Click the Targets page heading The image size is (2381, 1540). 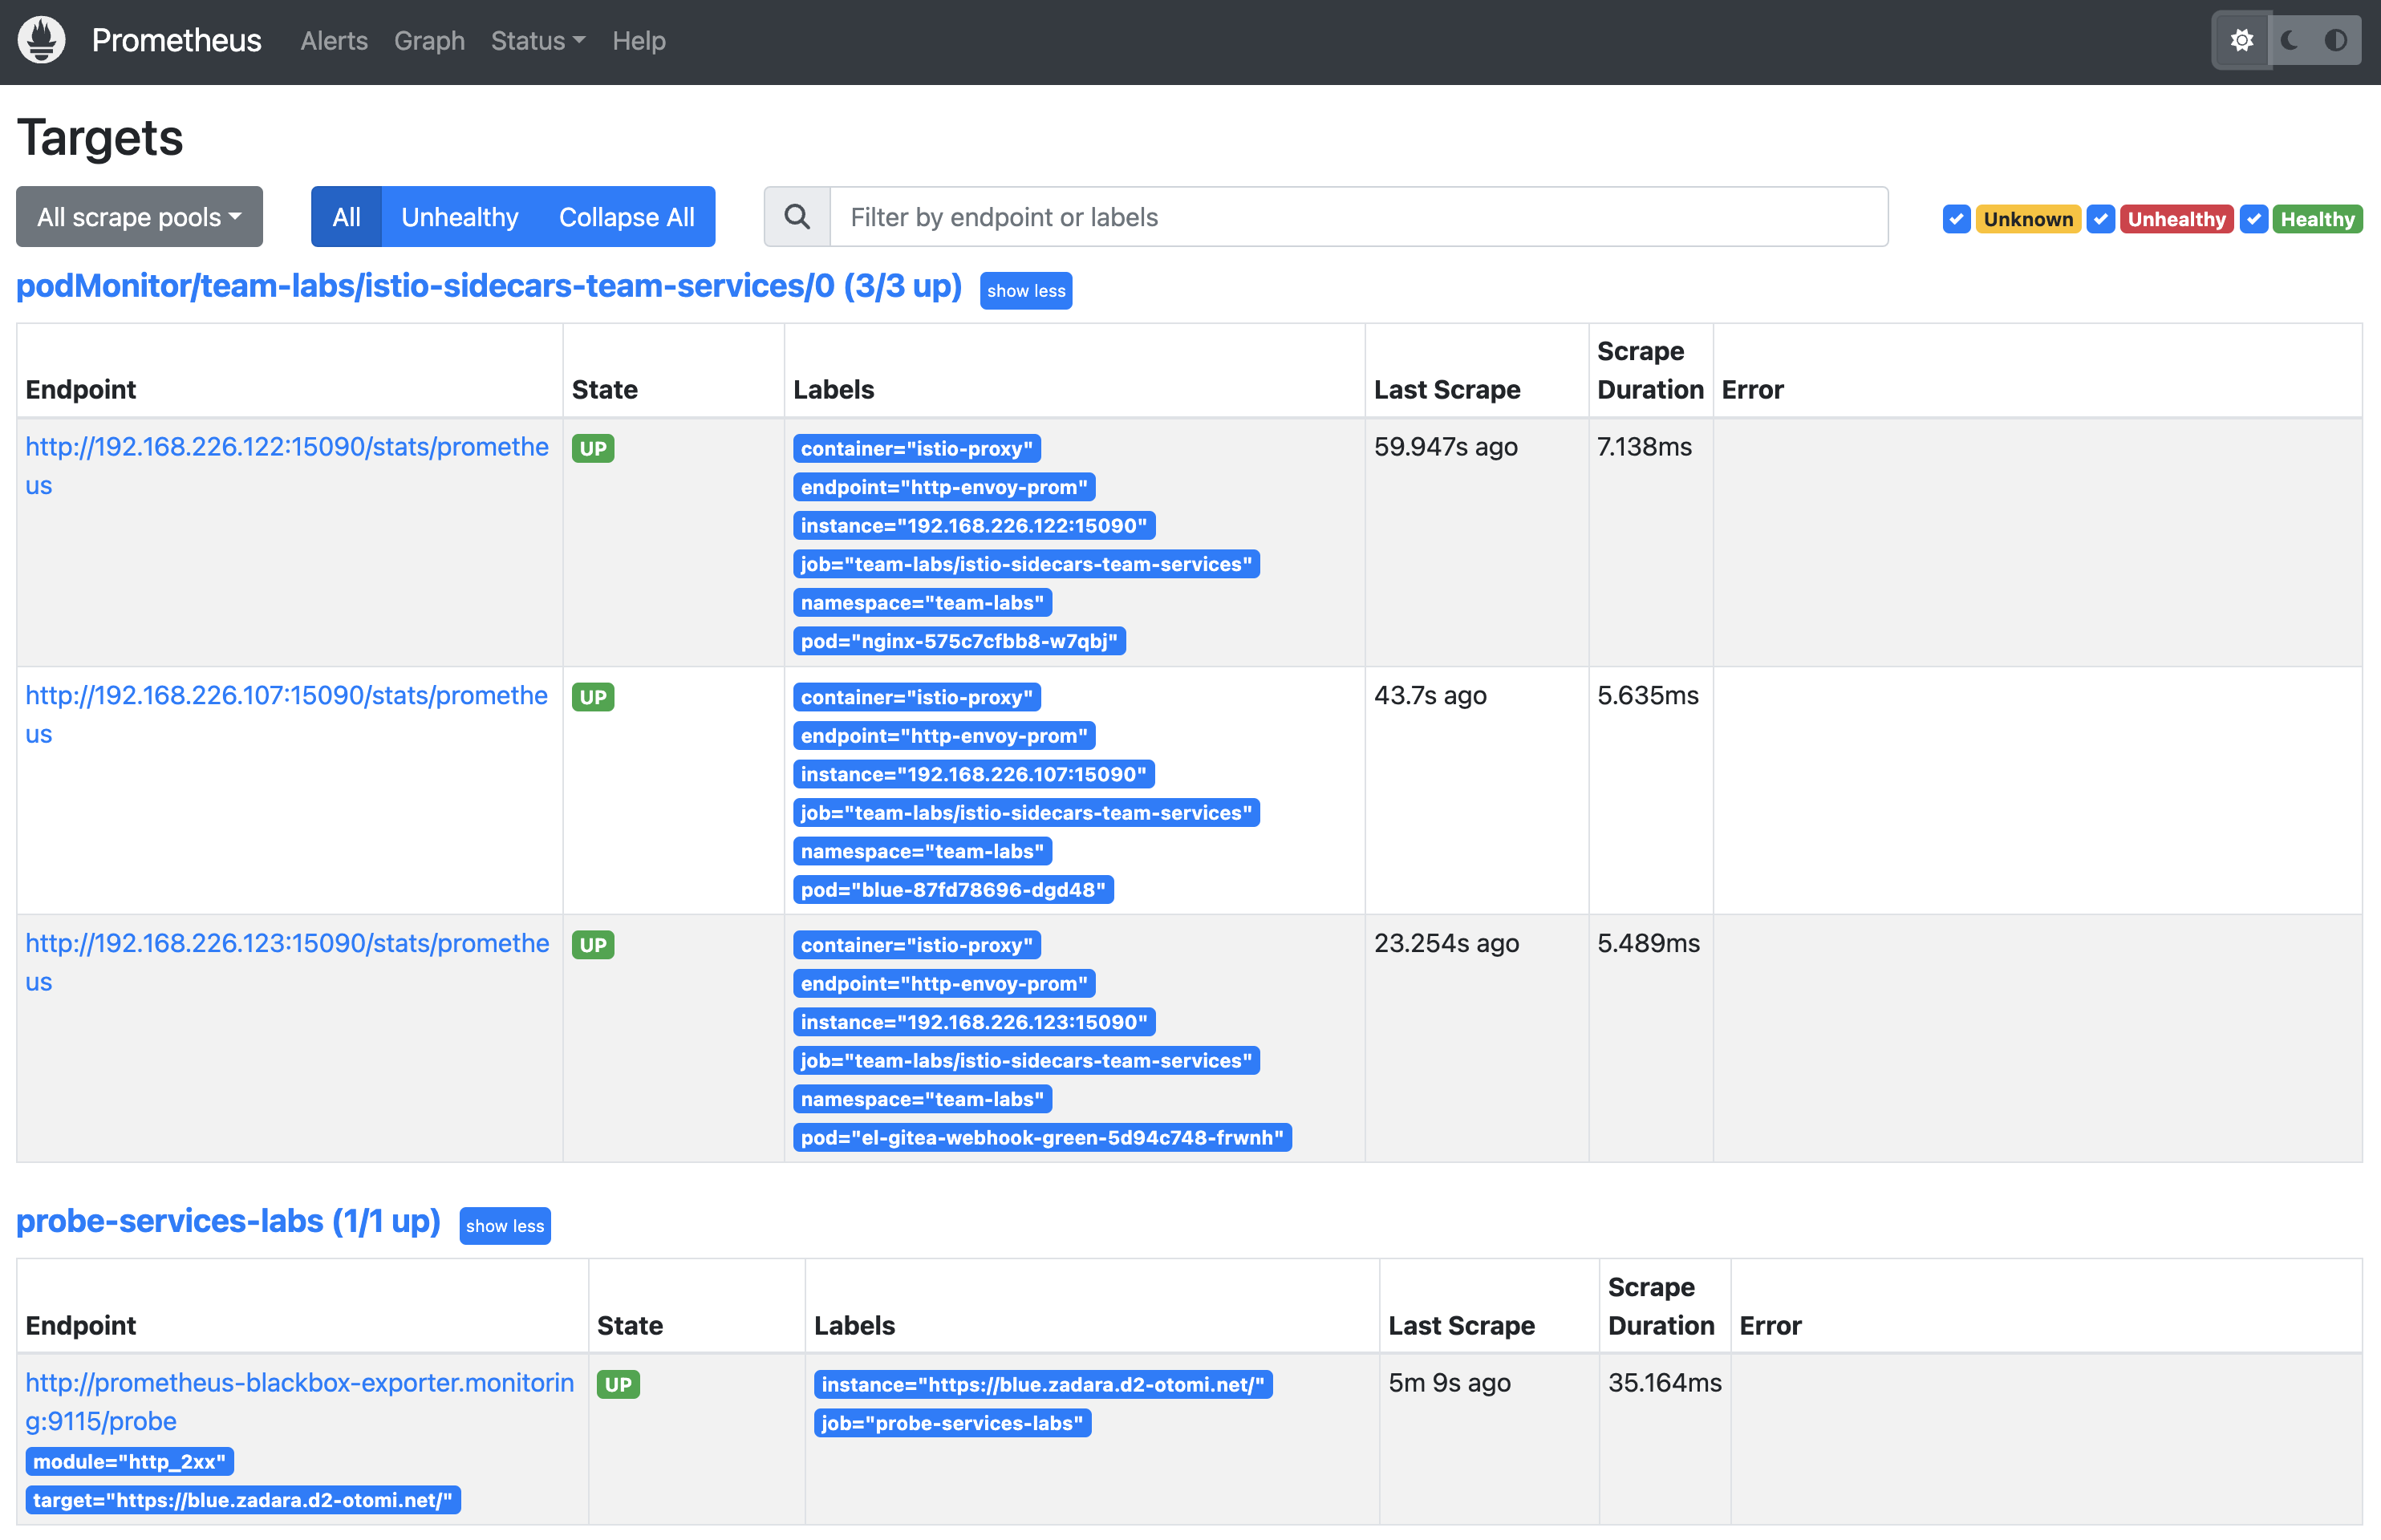(x=100, y=138)
